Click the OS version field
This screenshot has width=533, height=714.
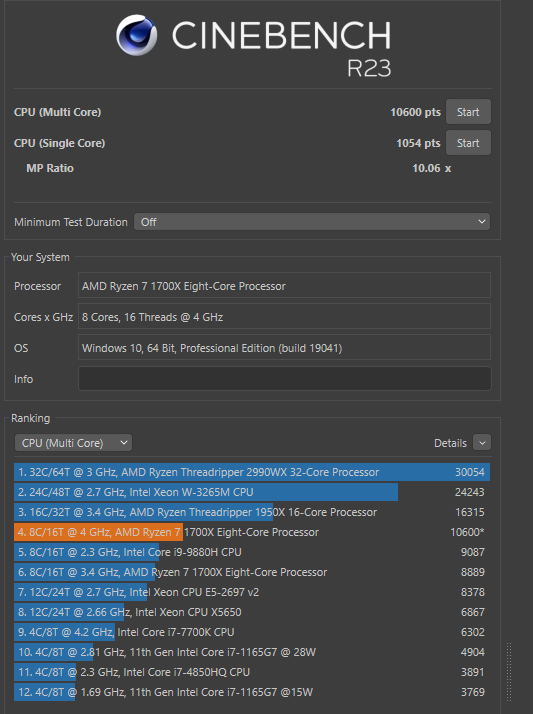[284, 348]
